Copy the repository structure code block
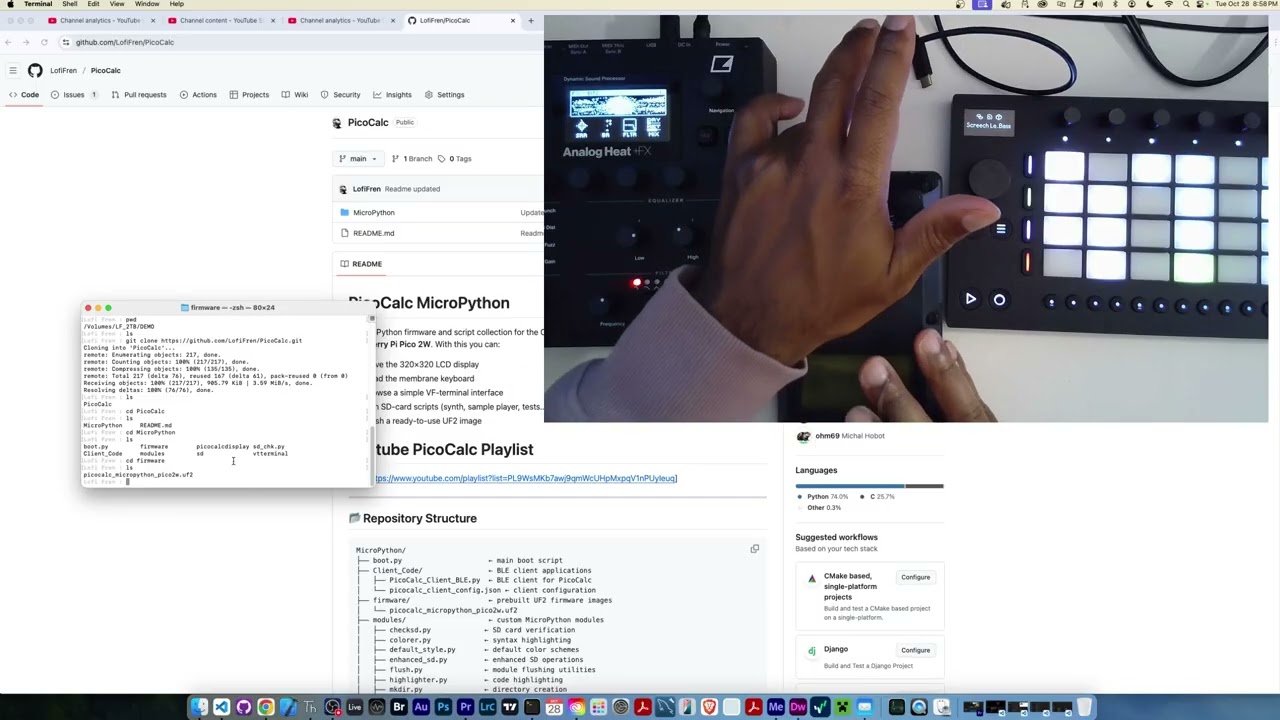This screenshot has height=720, width=1280. pos(755,549)
